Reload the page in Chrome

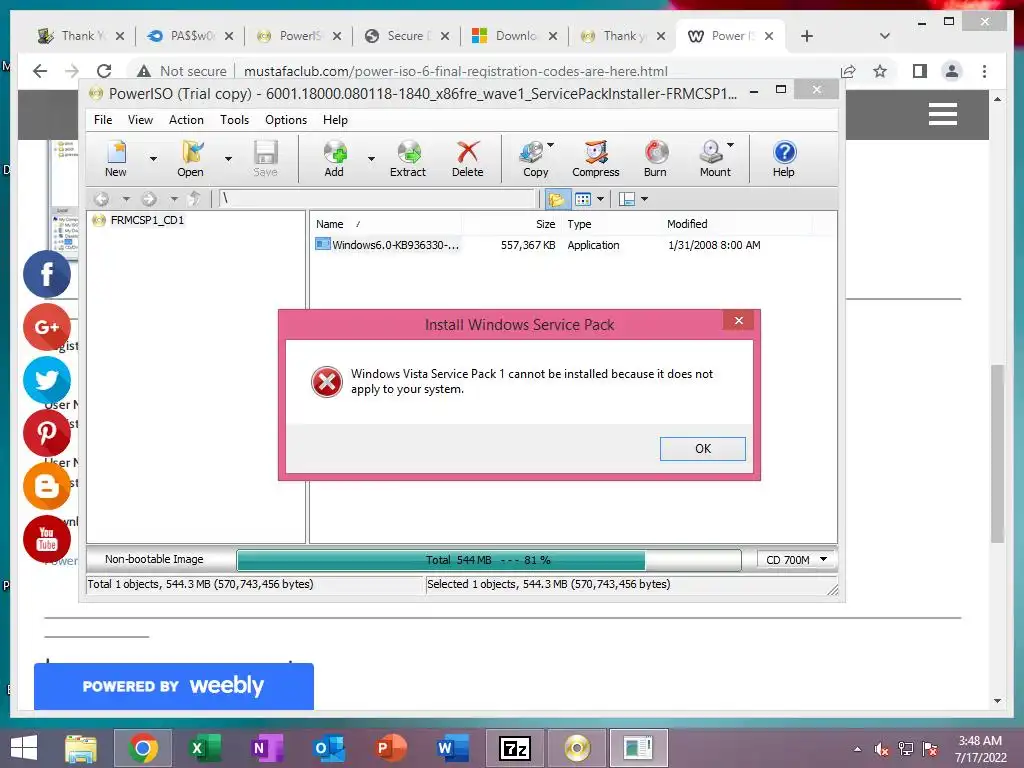pyautogui.click(x=104, y=71)
